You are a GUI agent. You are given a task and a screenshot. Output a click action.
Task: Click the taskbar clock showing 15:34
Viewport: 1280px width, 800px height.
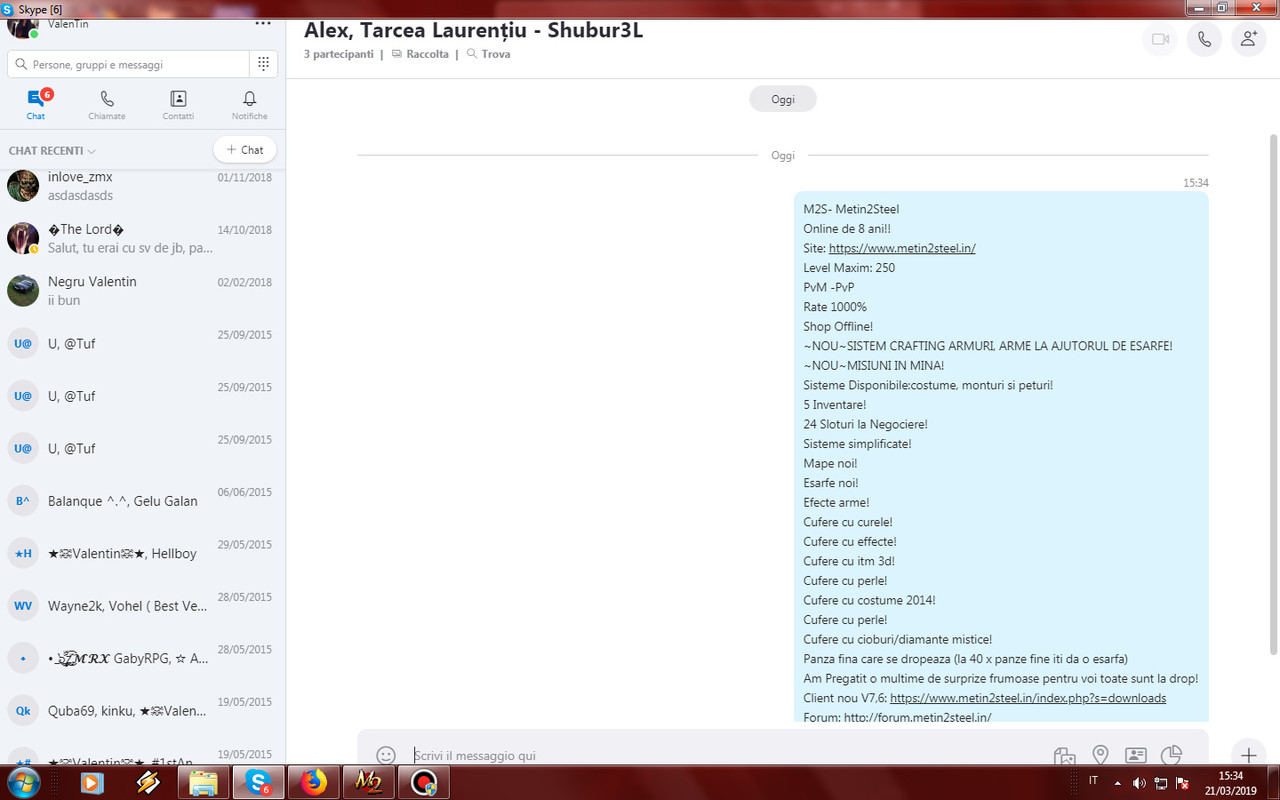coord(1231,782)
